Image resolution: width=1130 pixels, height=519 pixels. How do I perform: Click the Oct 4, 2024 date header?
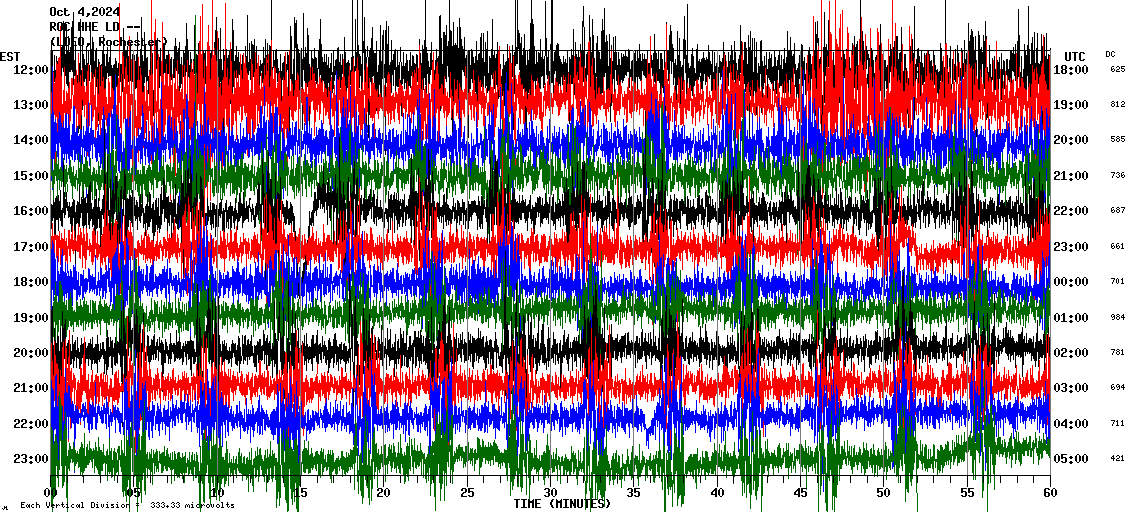85,12
